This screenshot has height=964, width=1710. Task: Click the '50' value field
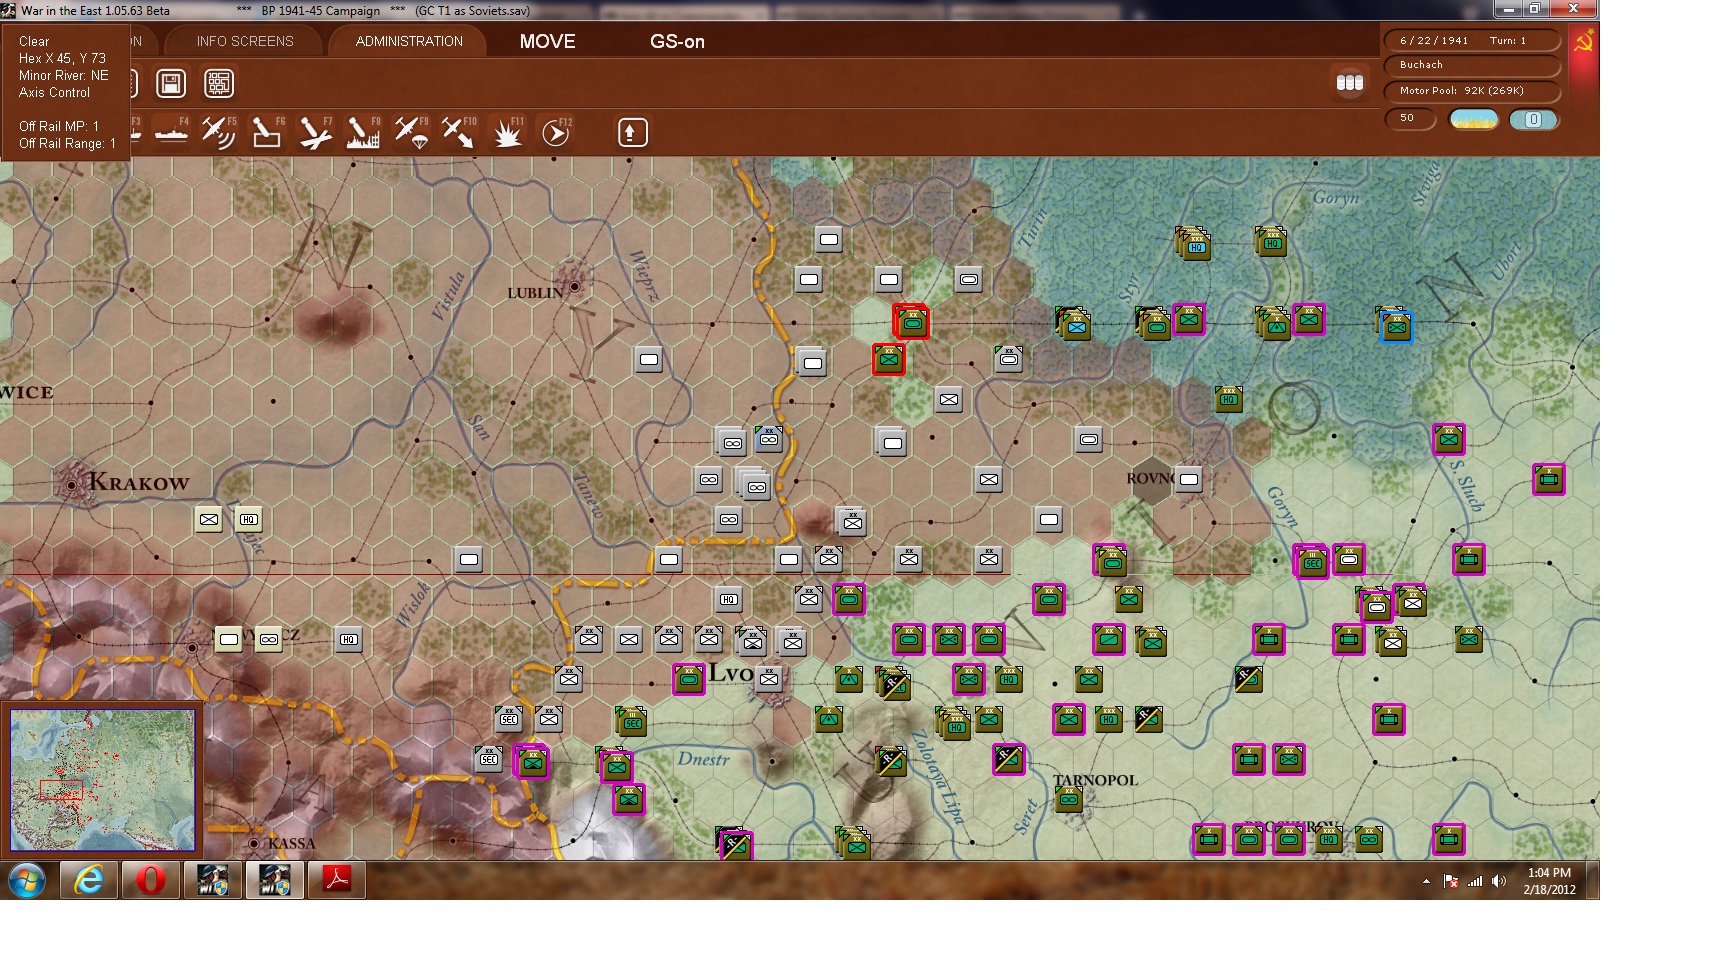(1410, 118)
